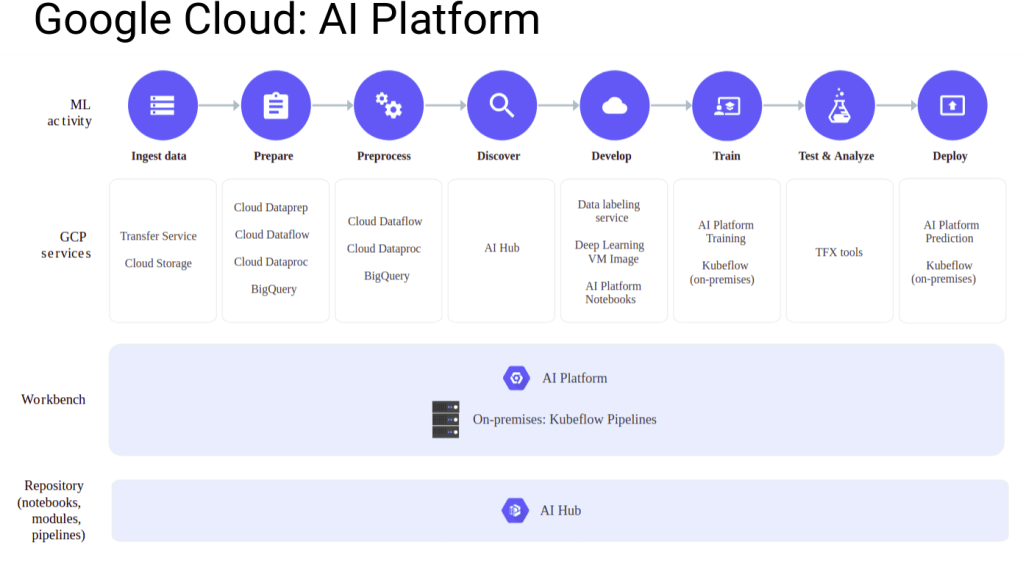Select AI Platform Prediction under Deploy

coord(951,232)
